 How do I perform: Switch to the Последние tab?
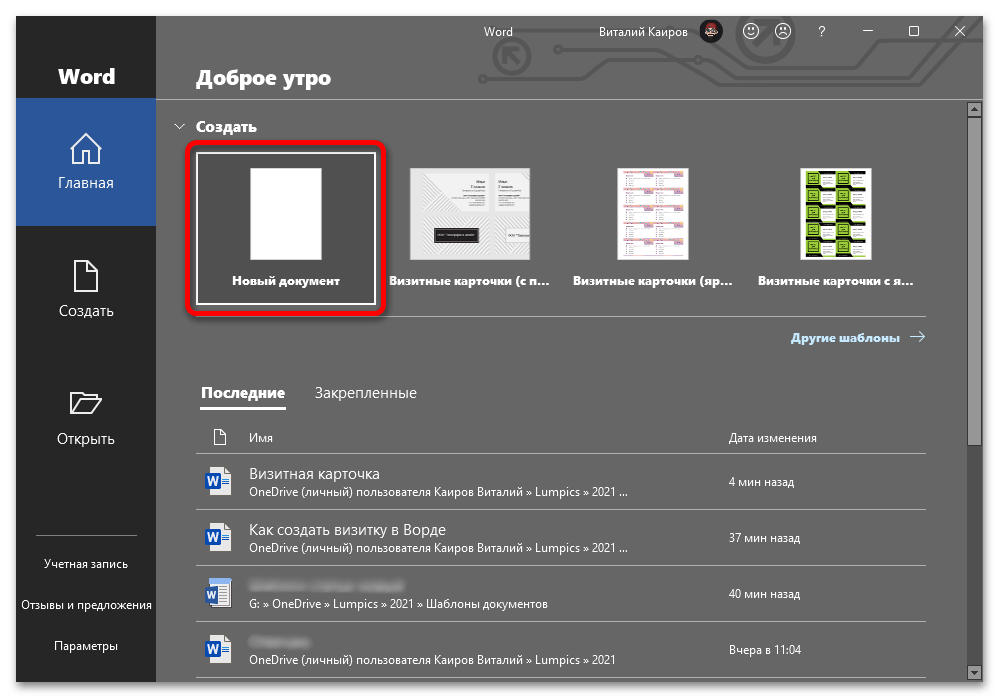[x=243, y=393]
